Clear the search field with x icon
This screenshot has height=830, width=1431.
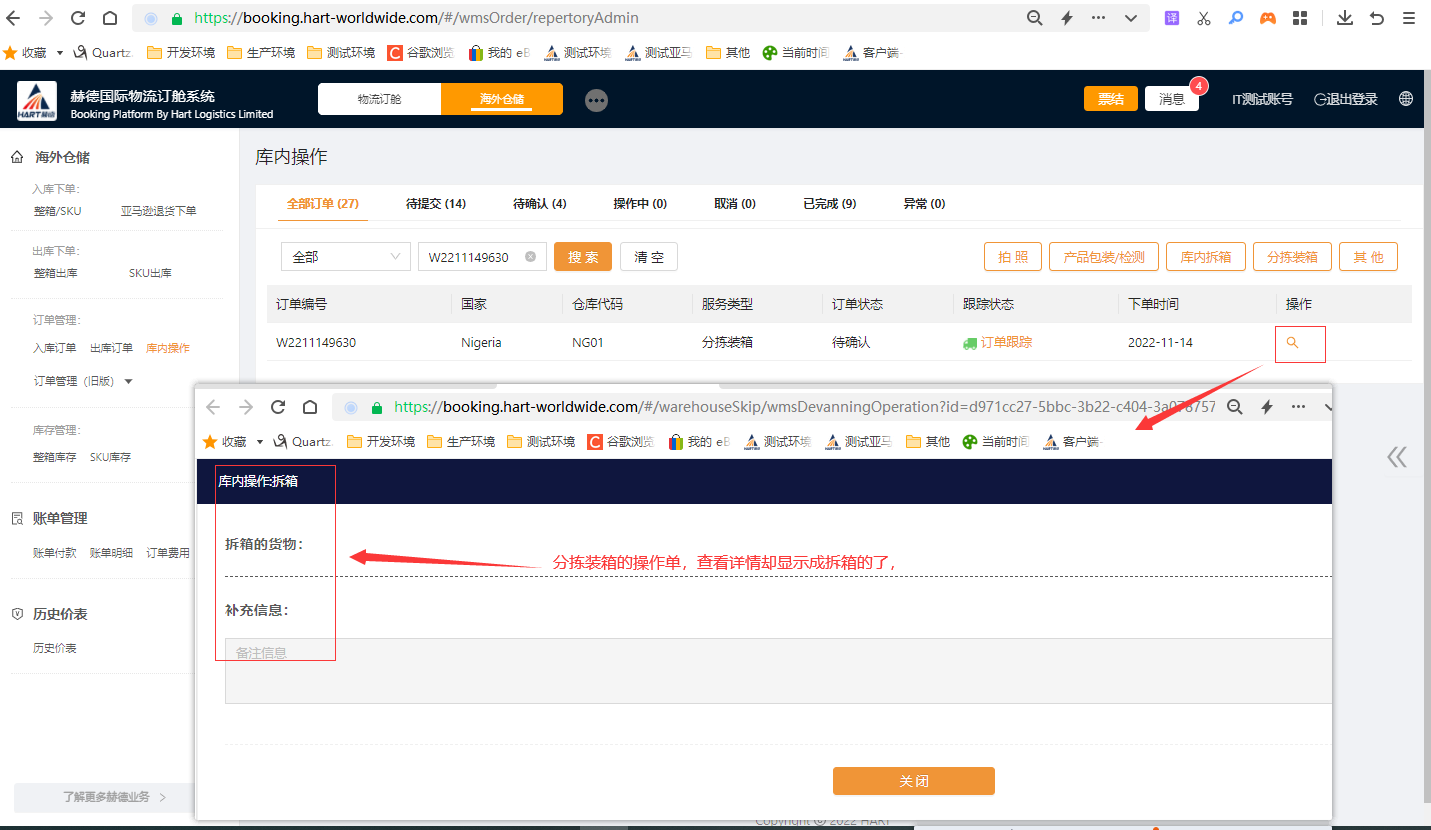pyautogui.click(x=530, y=257)
